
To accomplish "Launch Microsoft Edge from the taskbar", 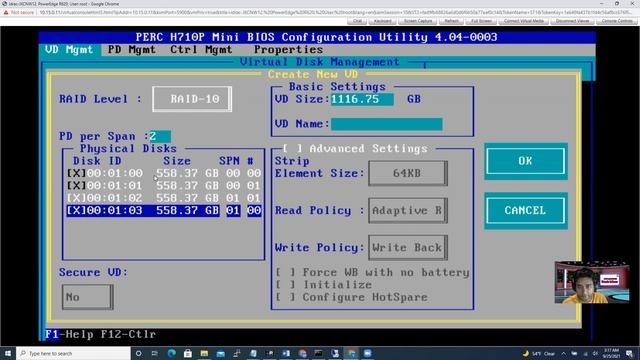I will pos(171,353).
